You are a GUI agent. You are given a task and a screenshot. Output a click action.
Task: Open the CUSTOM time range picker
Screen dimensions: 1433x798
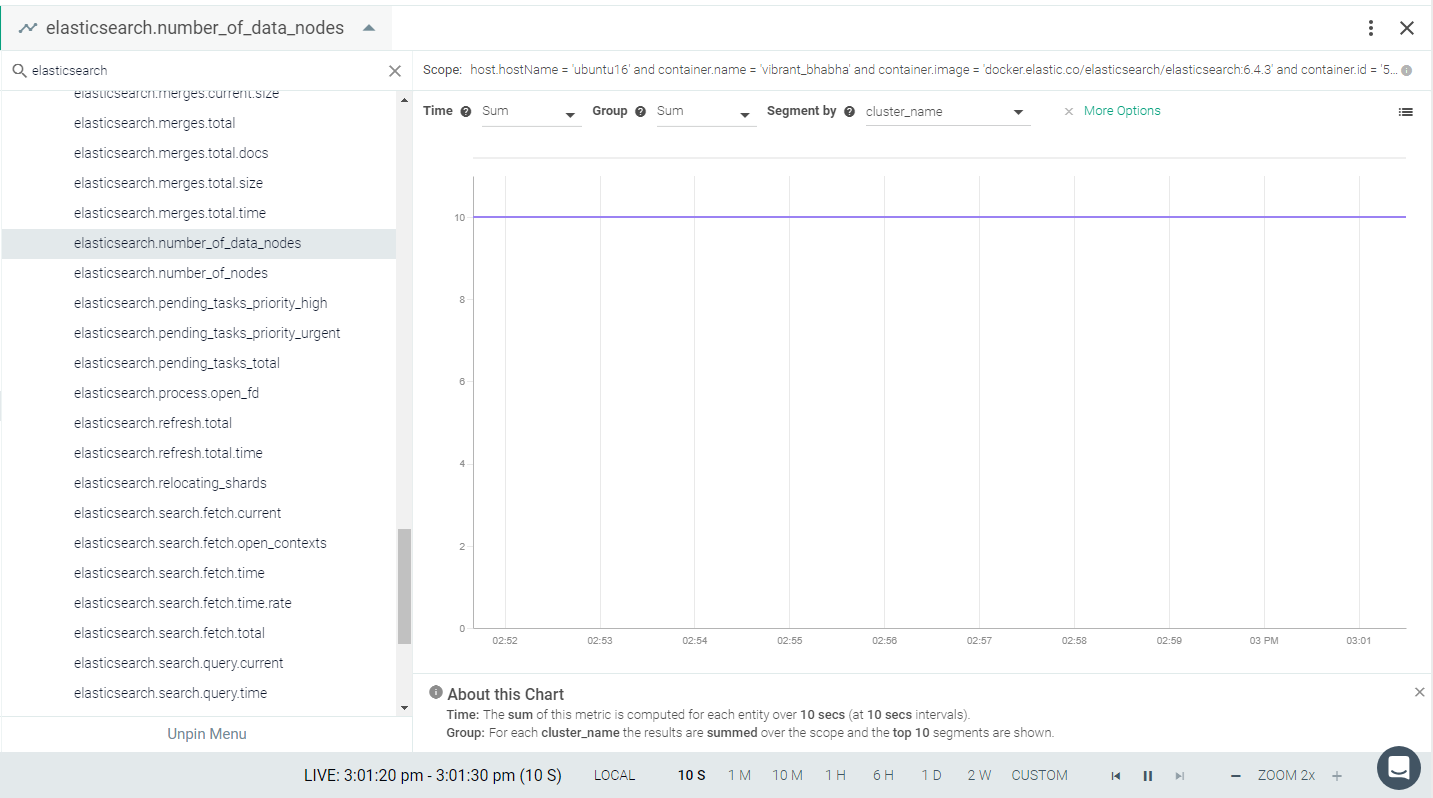tap(1039, 775)
